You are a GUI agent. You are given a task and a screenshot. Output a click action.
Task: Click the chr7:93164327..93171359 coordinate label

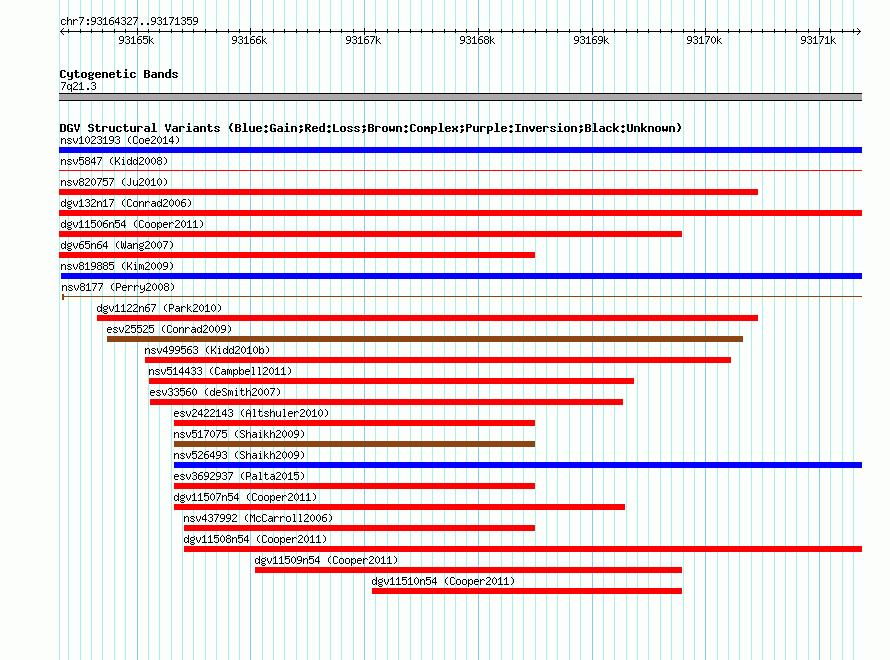pyautogui.click(x=129, y=22)
